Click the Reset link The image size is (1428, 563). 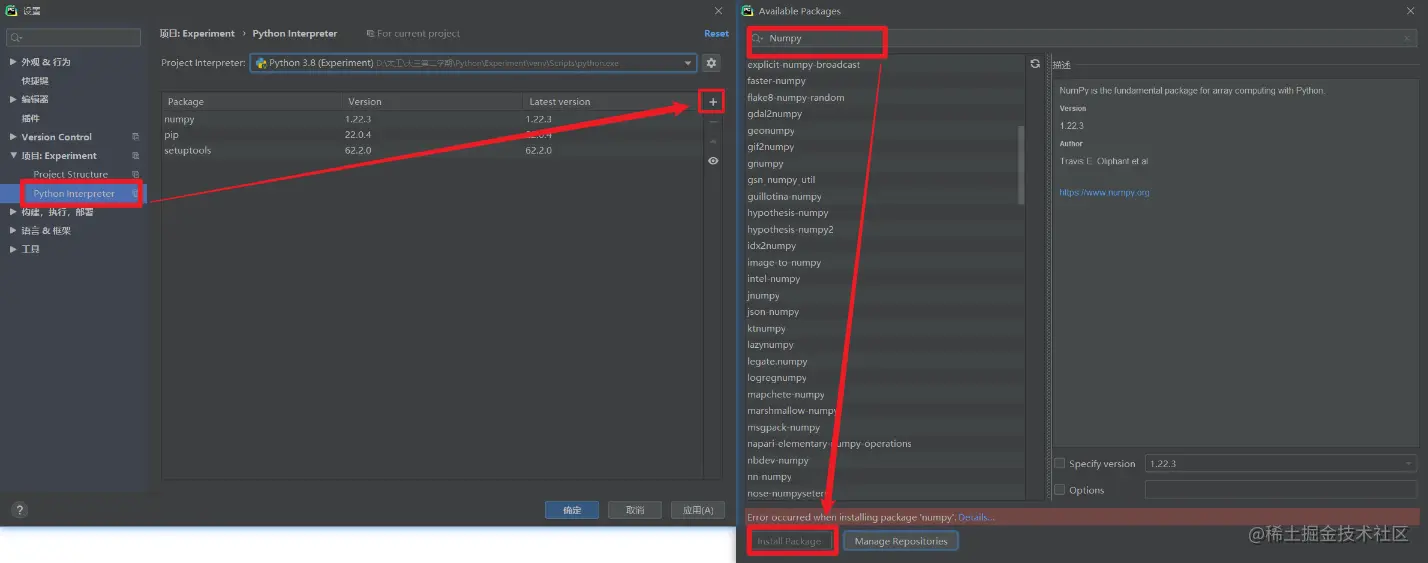click(717, 34)
